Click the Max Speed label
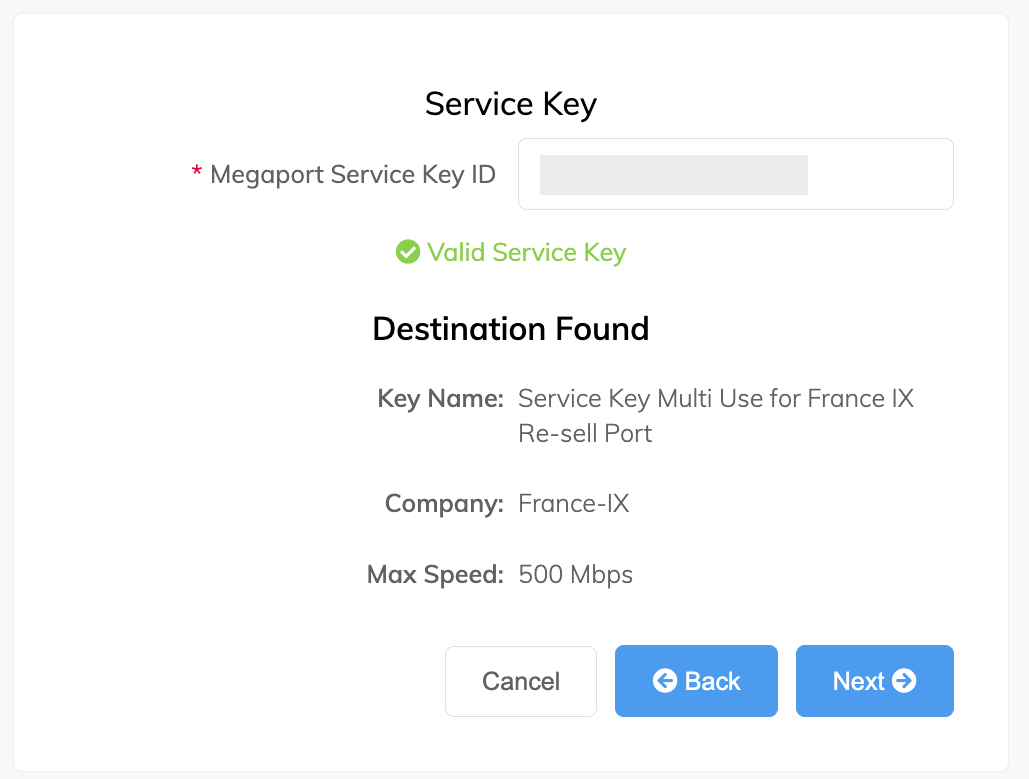 pos(435,574)
